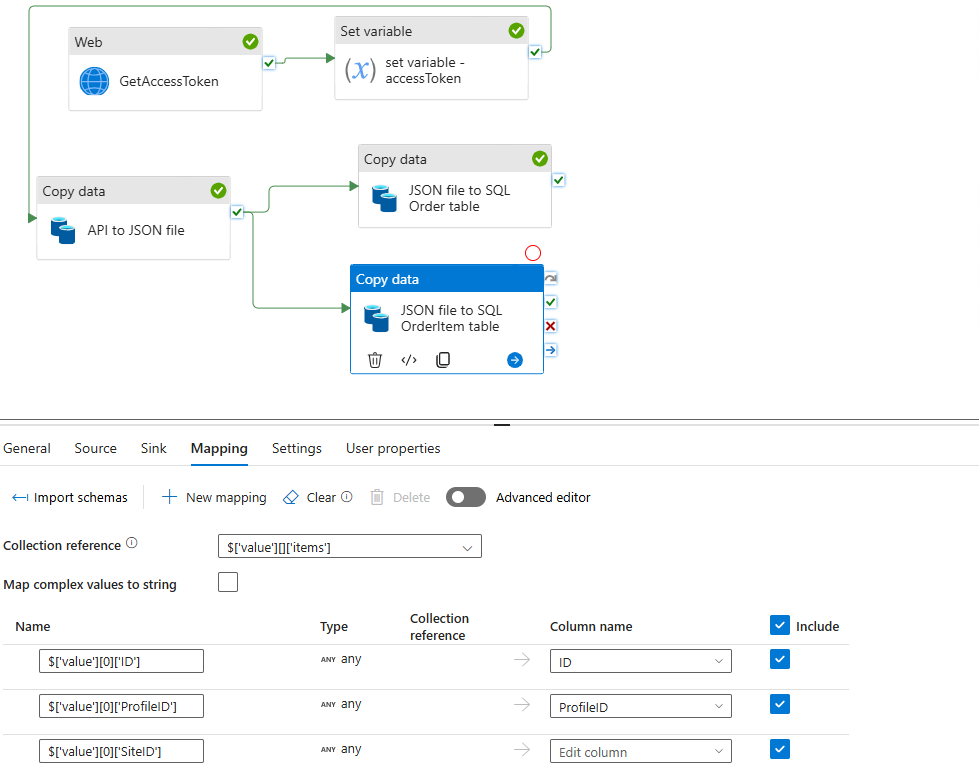
Task: Click the panel resize handle above the tabs
Action: (502, 425)
